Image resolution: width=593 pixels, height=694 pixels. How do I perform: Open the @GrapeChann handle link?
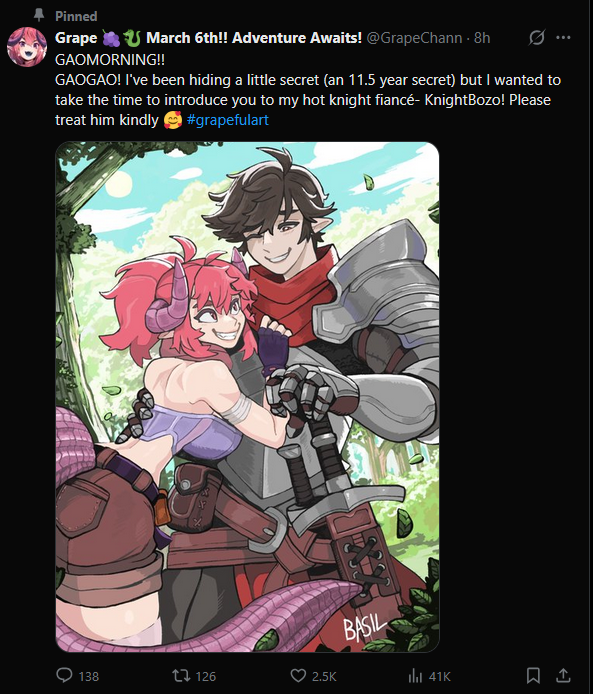coord(415,38)
